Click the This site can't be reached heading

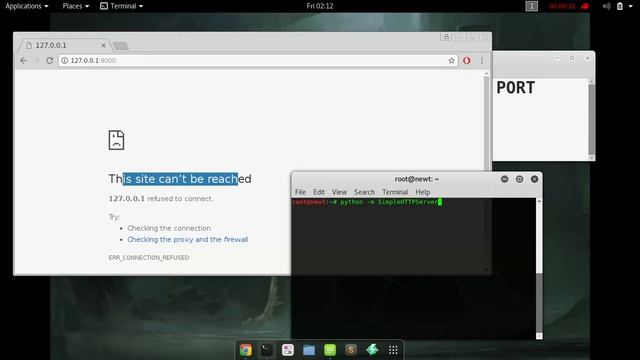pyautogui.click(x=180, y=179)
